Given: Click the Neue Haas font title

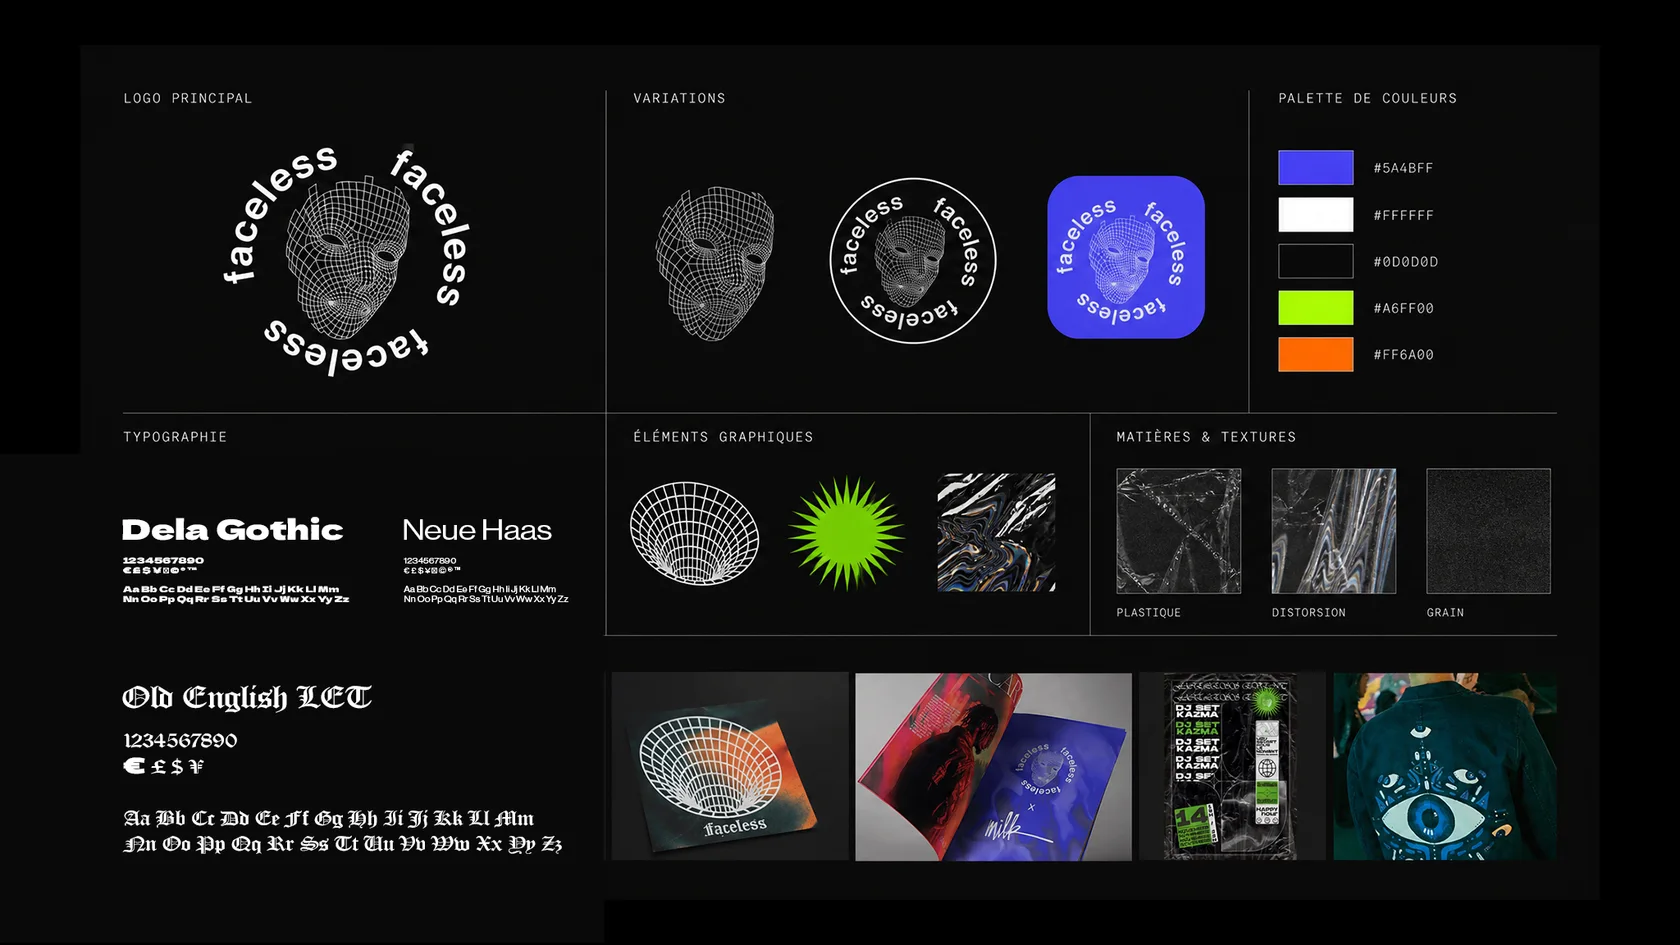Looking at the screenshot, I should [x=477, y=530].
